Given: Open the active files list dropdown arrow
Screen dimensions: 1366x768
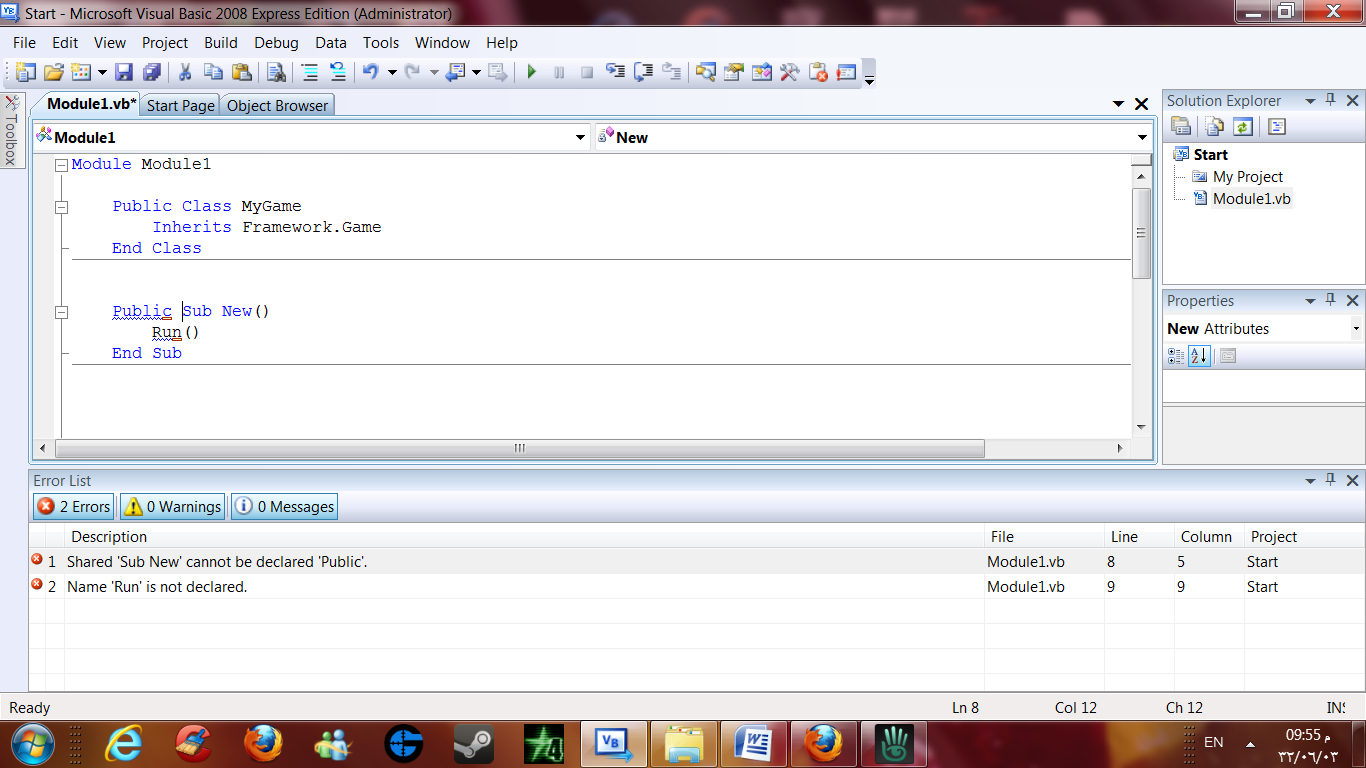Looking at the screenshot, I should (1119, 104).
